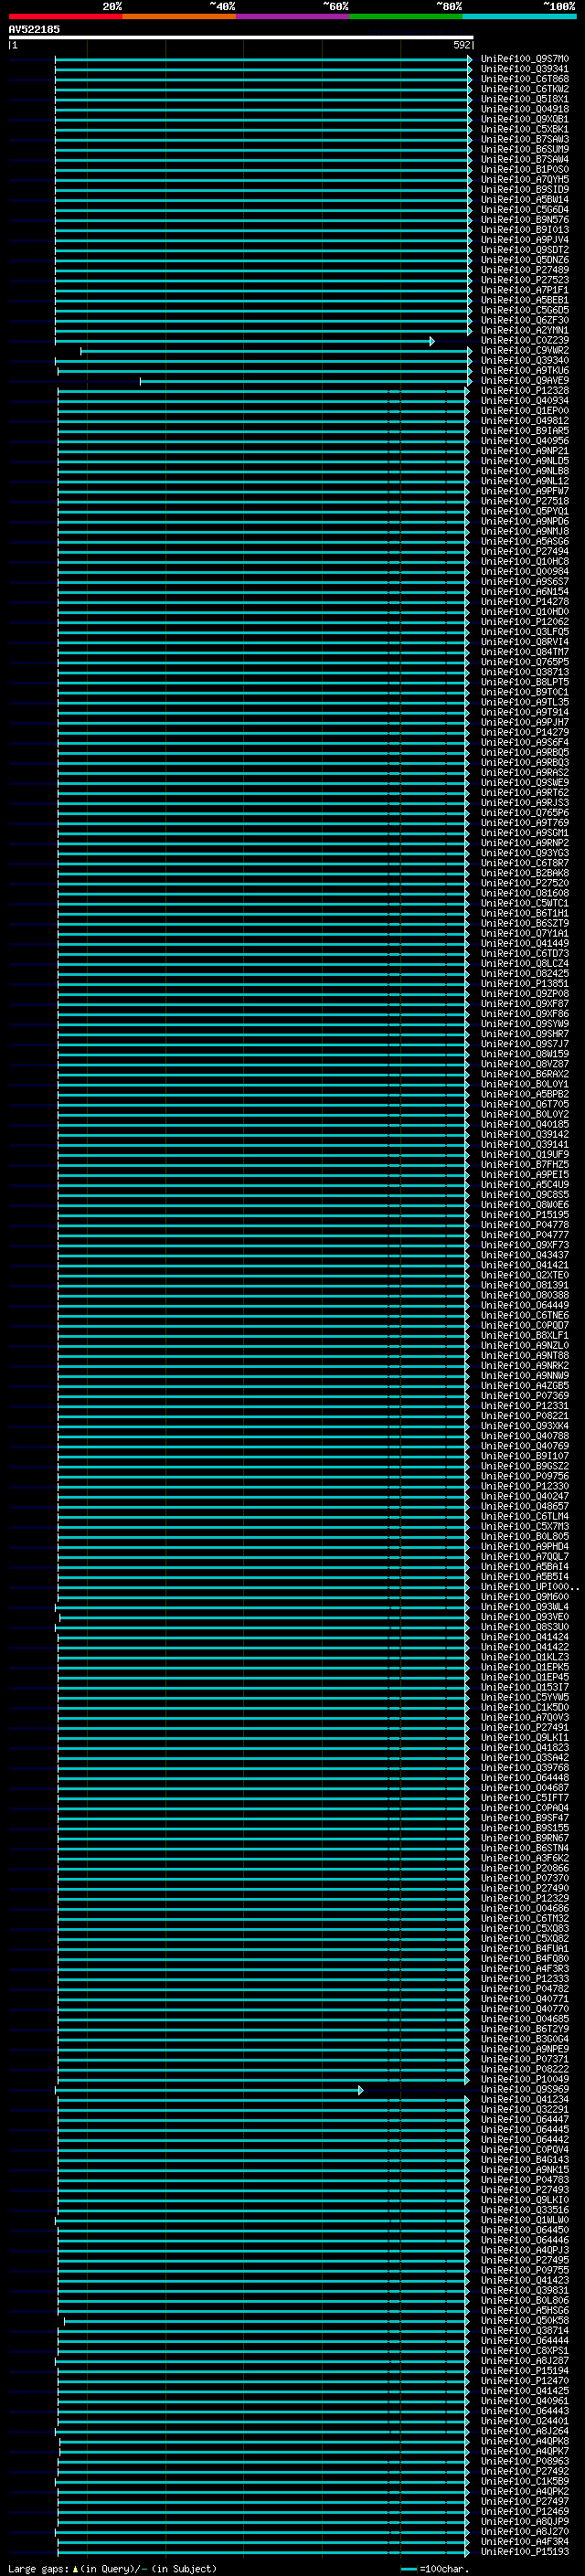Click the short alignment arrowhead of Q9S969

(360, 2090)
